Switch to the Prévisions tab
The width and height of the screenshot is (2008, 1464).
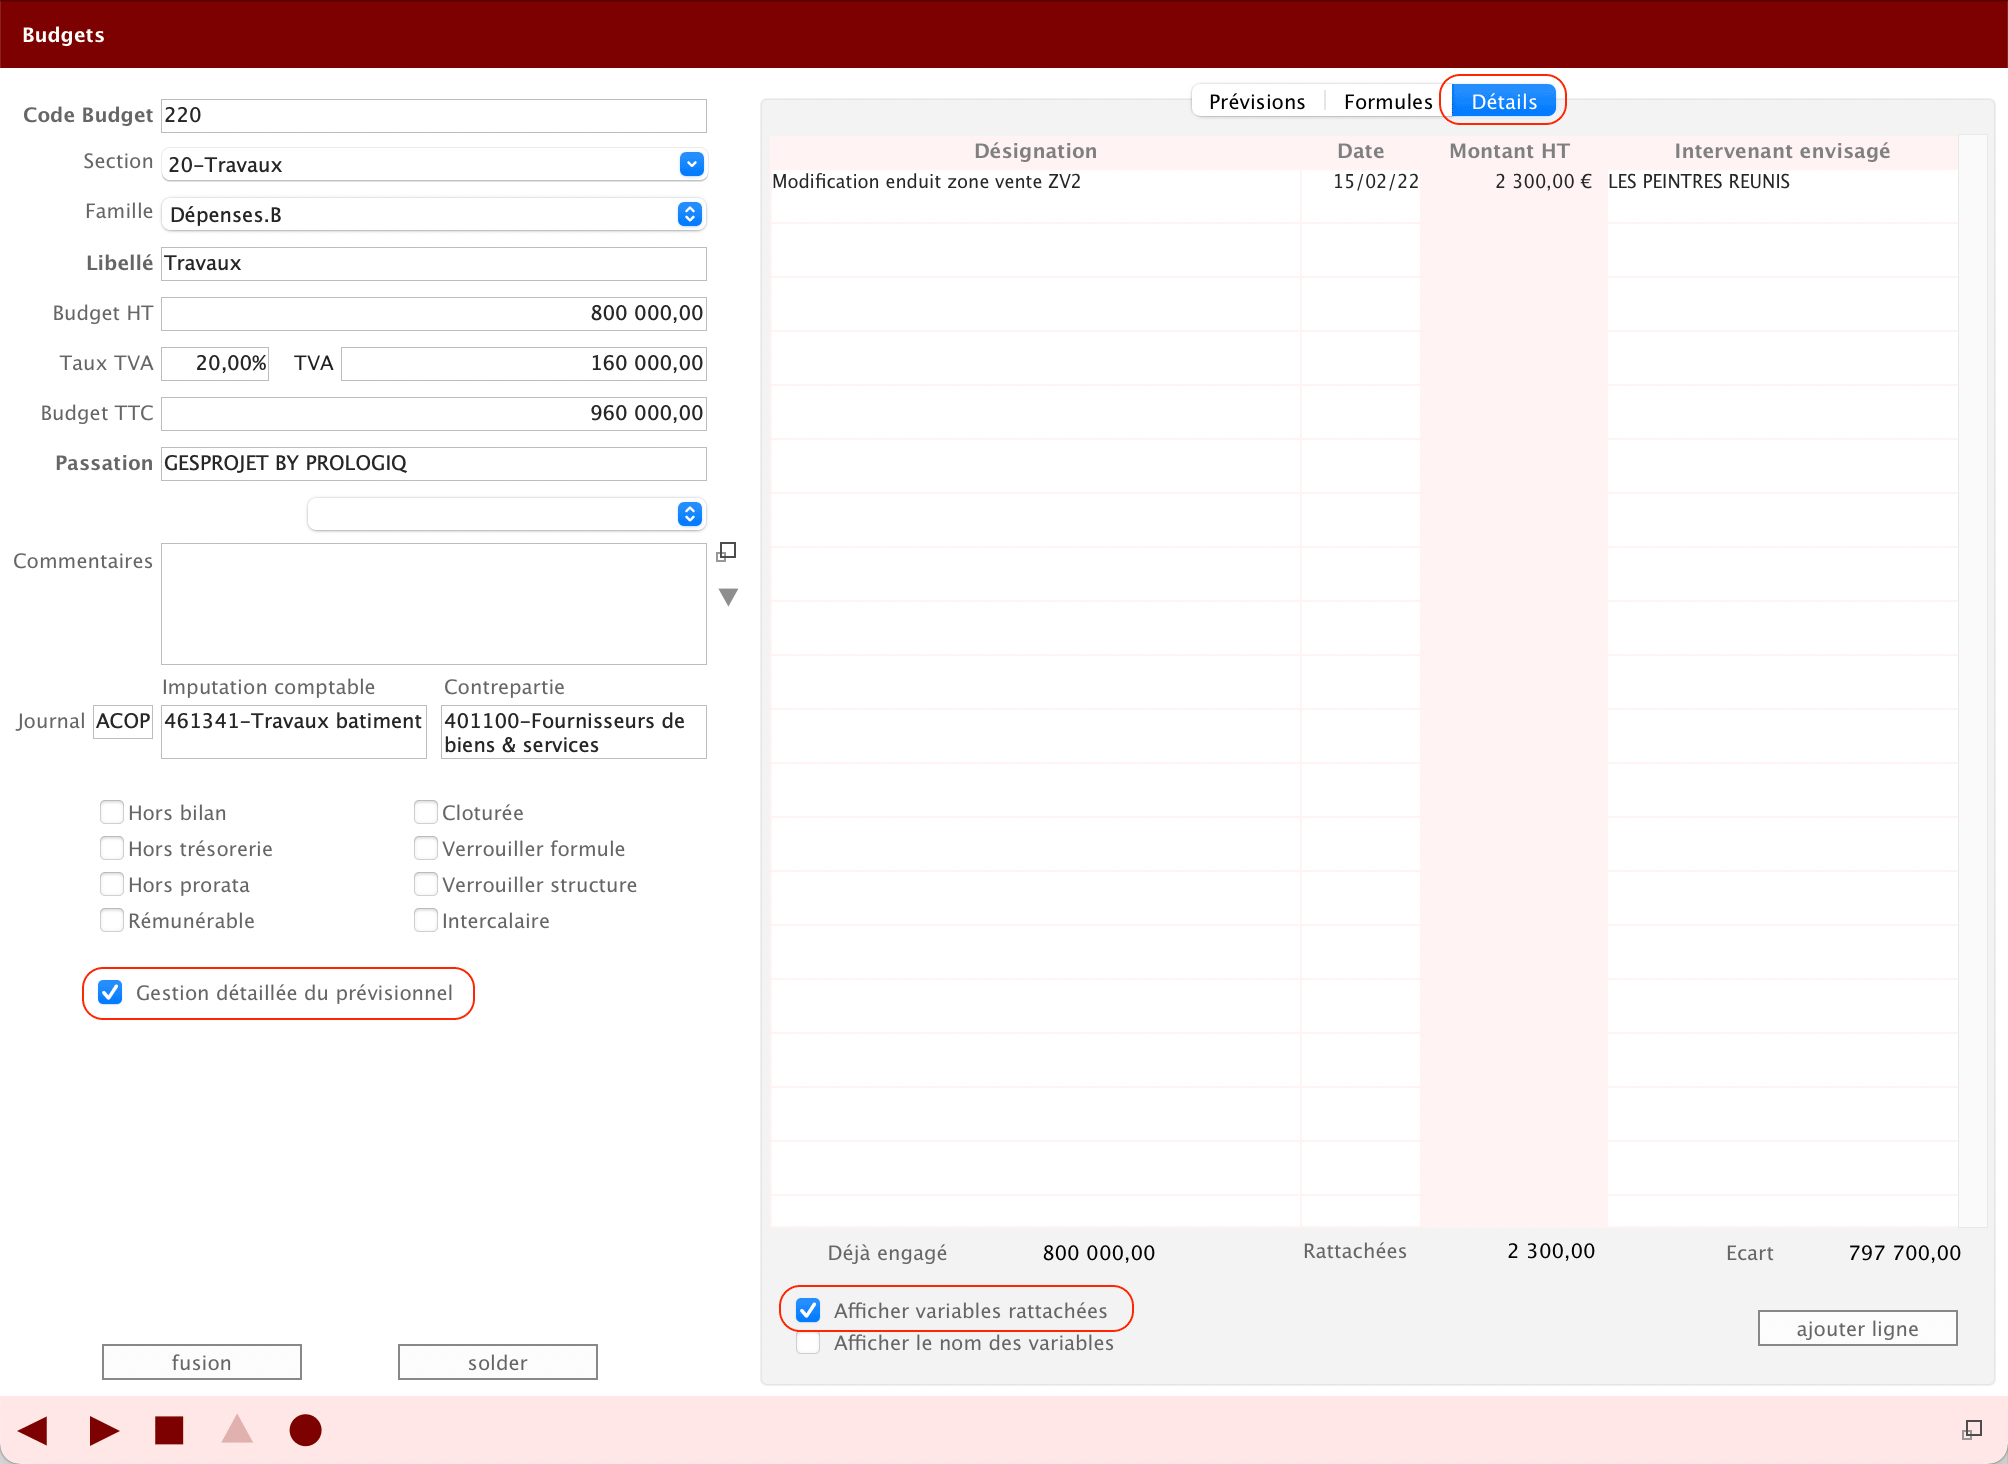[1257, 101]
